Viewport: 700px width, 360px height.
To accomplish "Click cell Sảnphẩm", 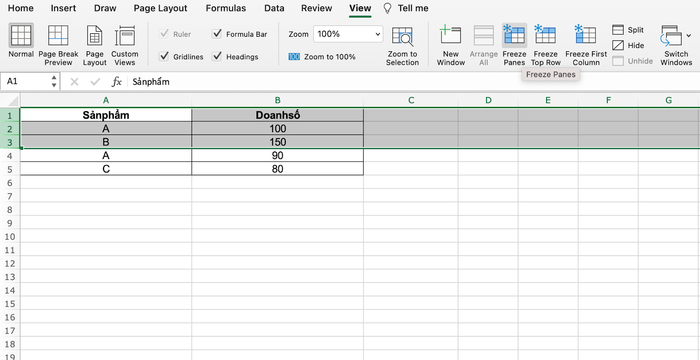I will pos(106,115).
